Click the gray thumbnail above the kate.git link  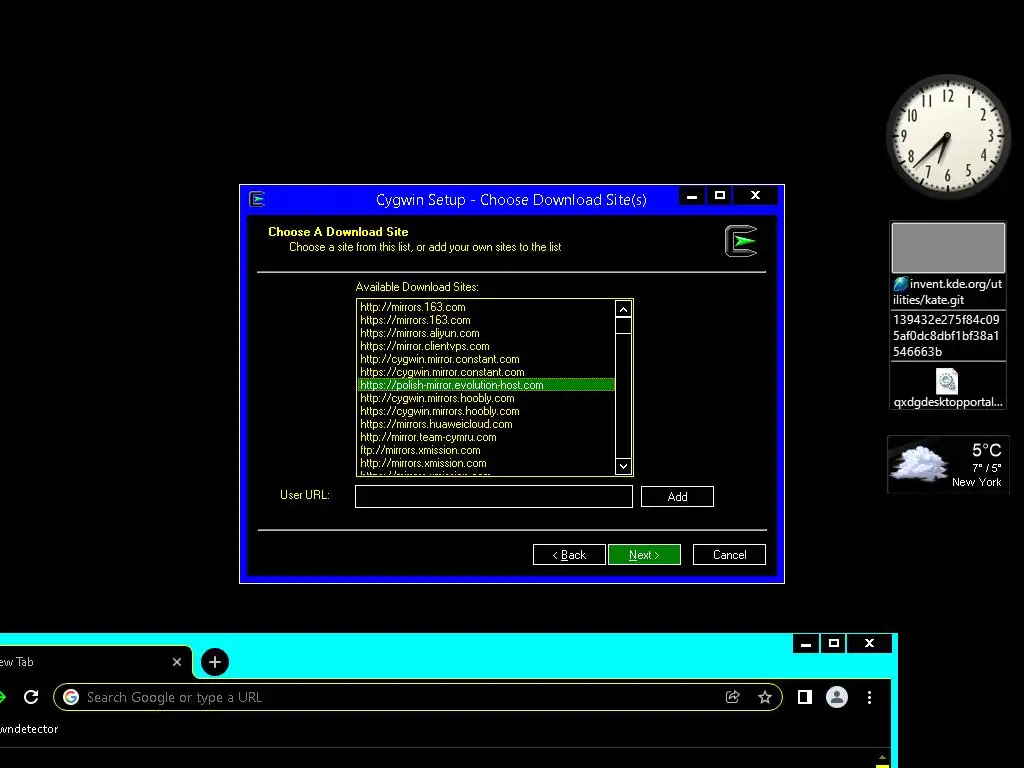pyautogui.click(x=948, y=248)
